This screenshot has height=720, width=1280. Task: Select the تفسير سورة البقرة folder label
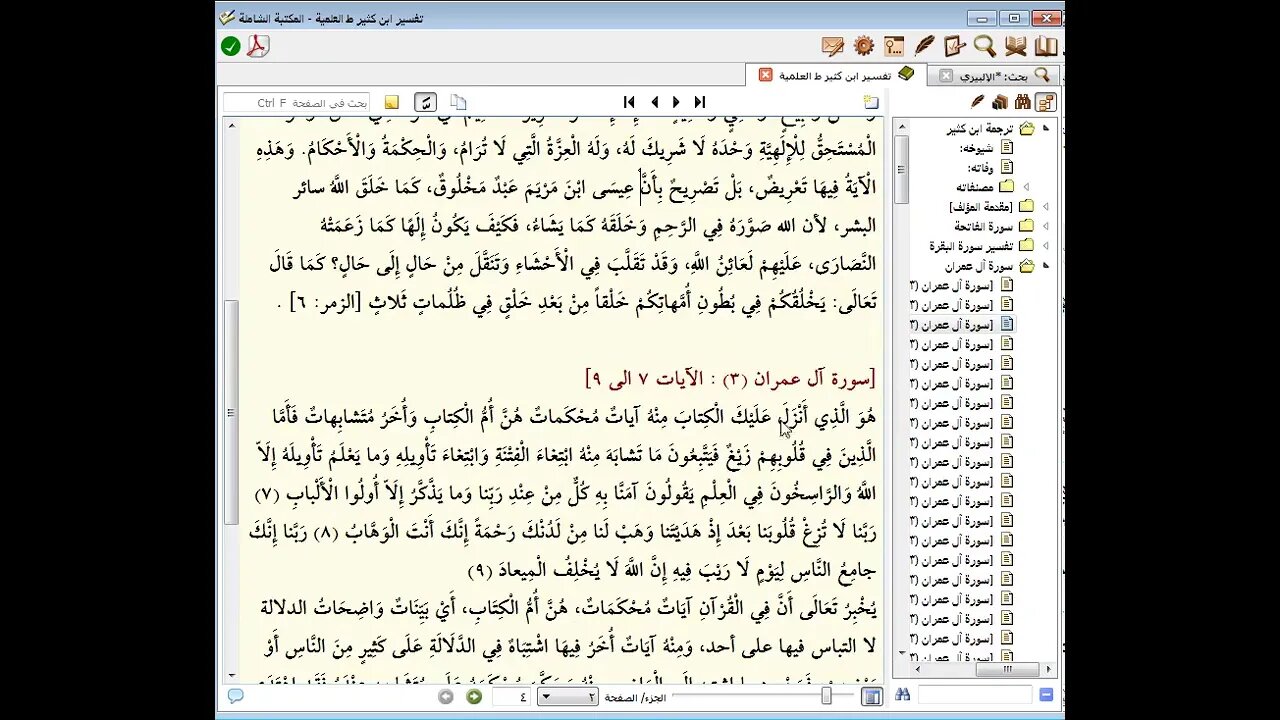coord(971,246)
